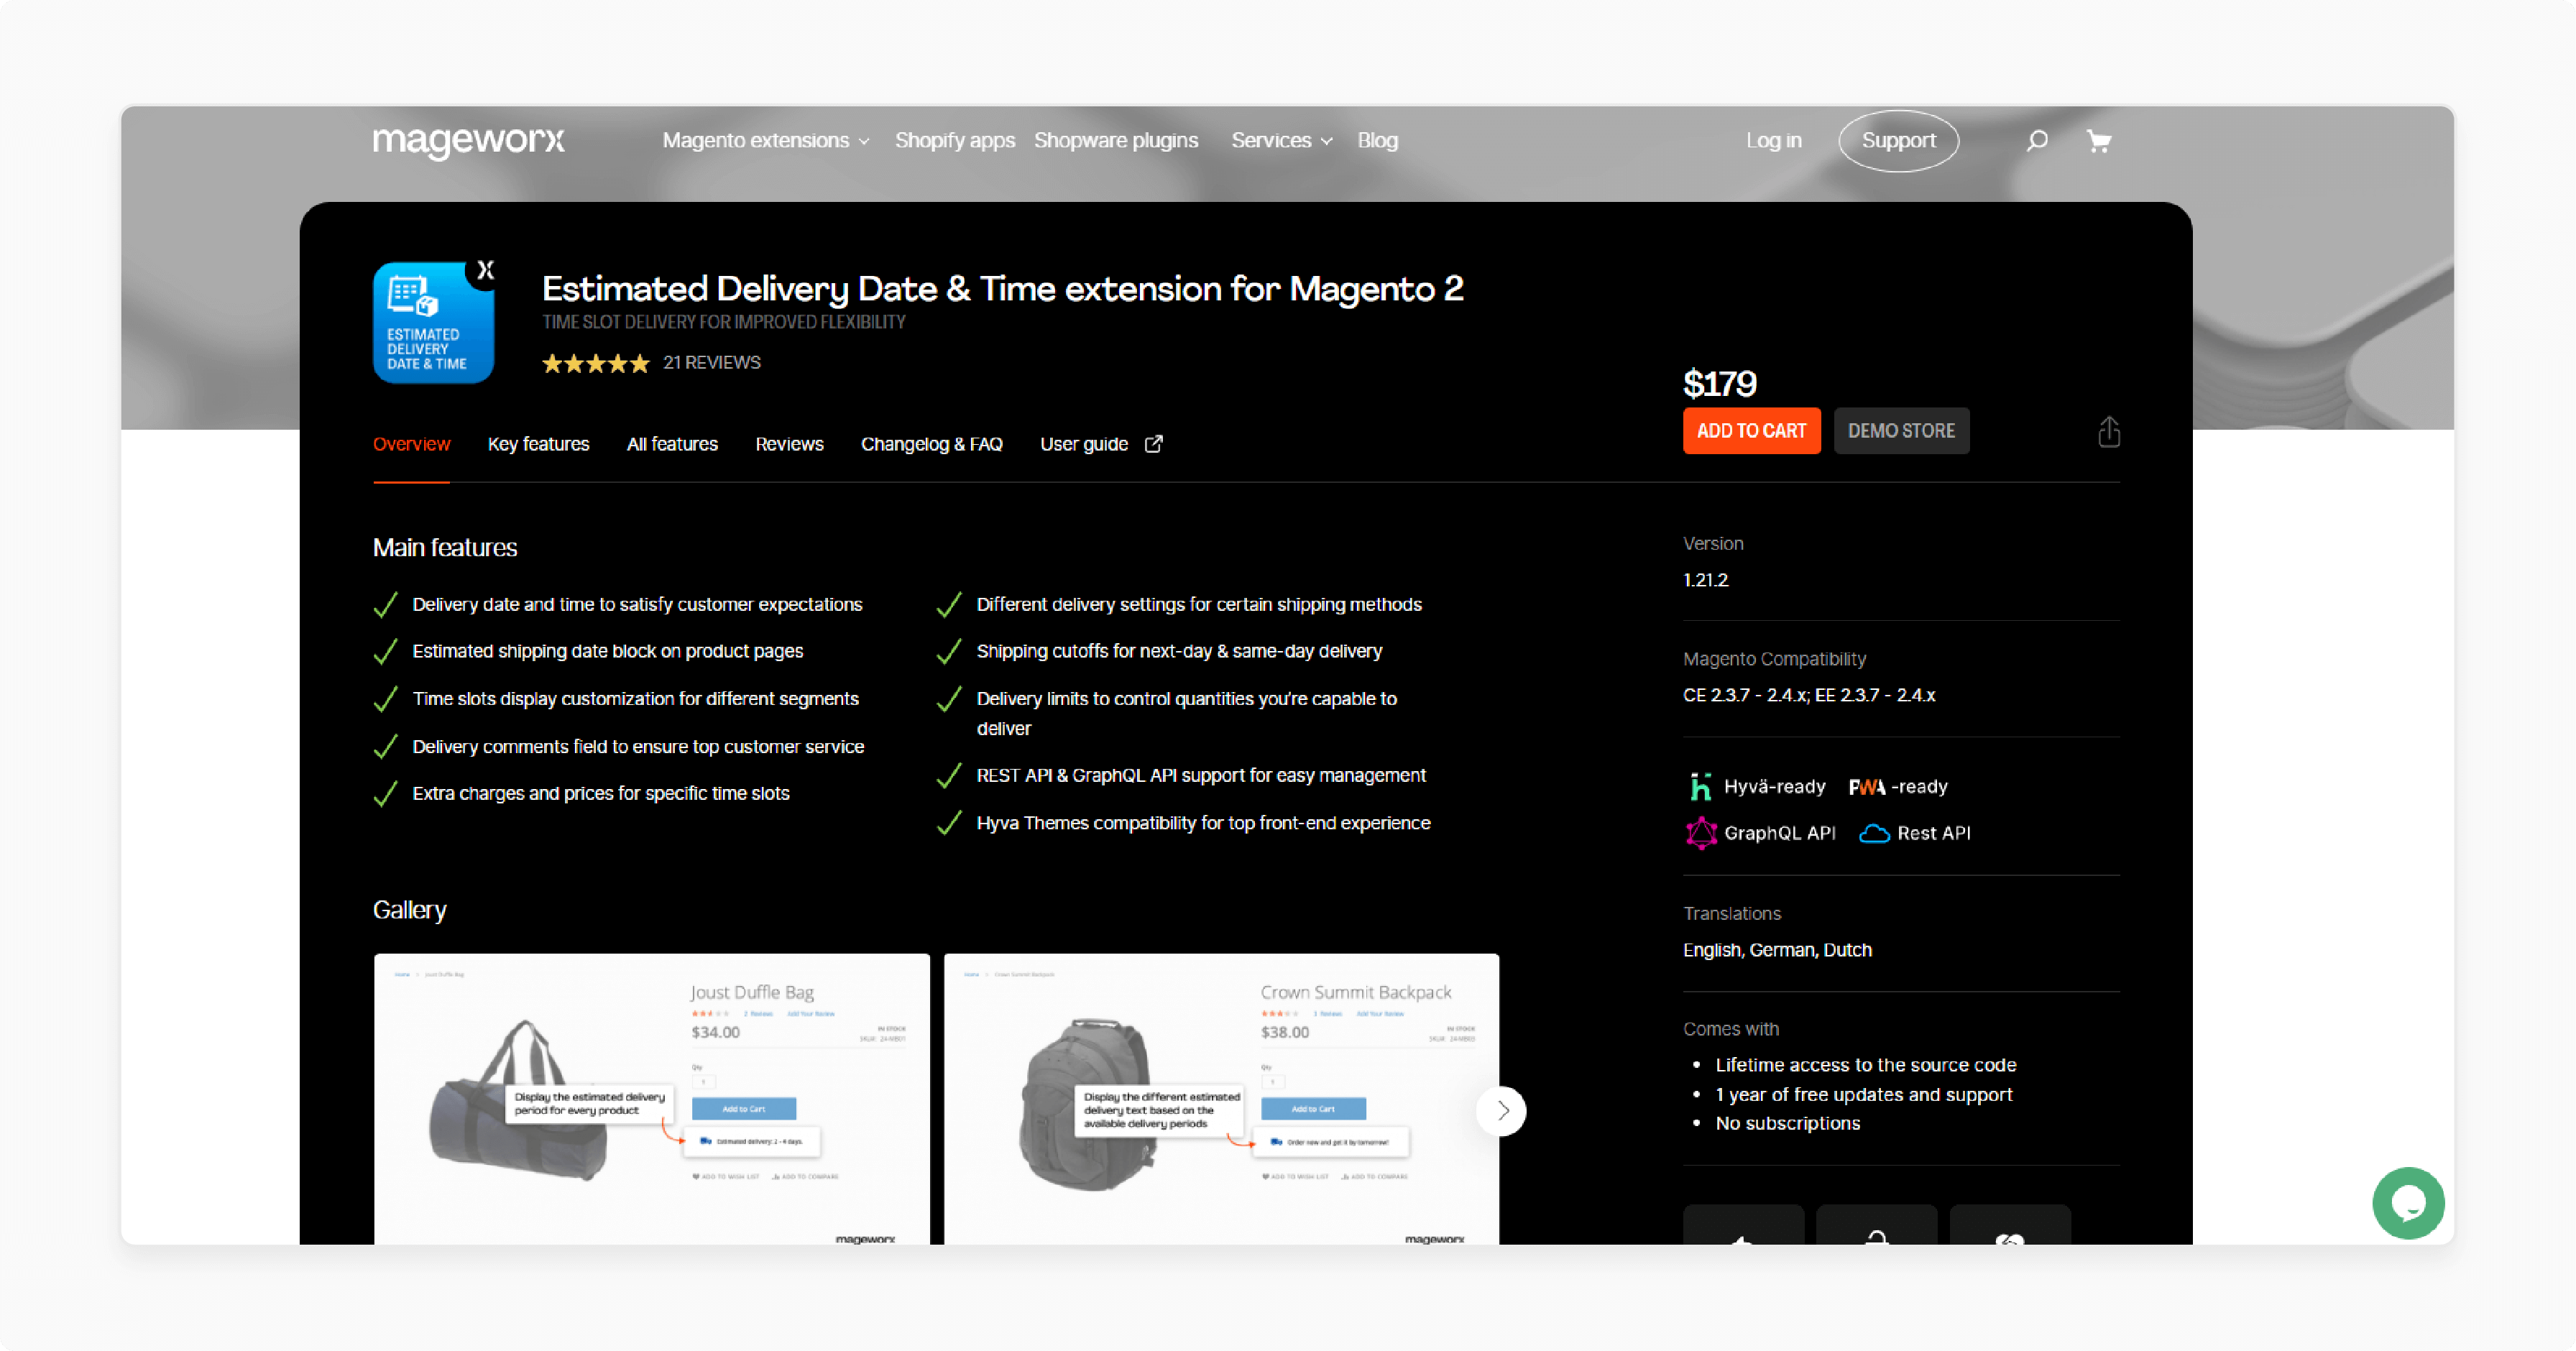Click '1 year of free updates and support'

tap(1864, 1094)
